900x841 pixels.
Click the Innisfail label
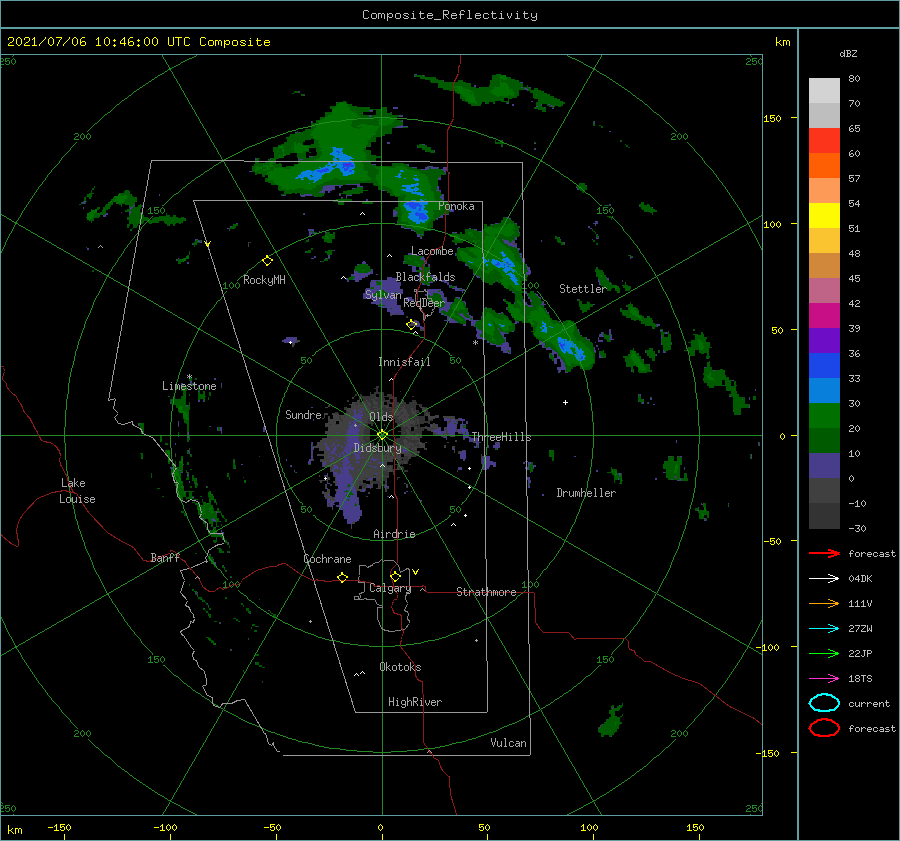click(x=404, y=362)
